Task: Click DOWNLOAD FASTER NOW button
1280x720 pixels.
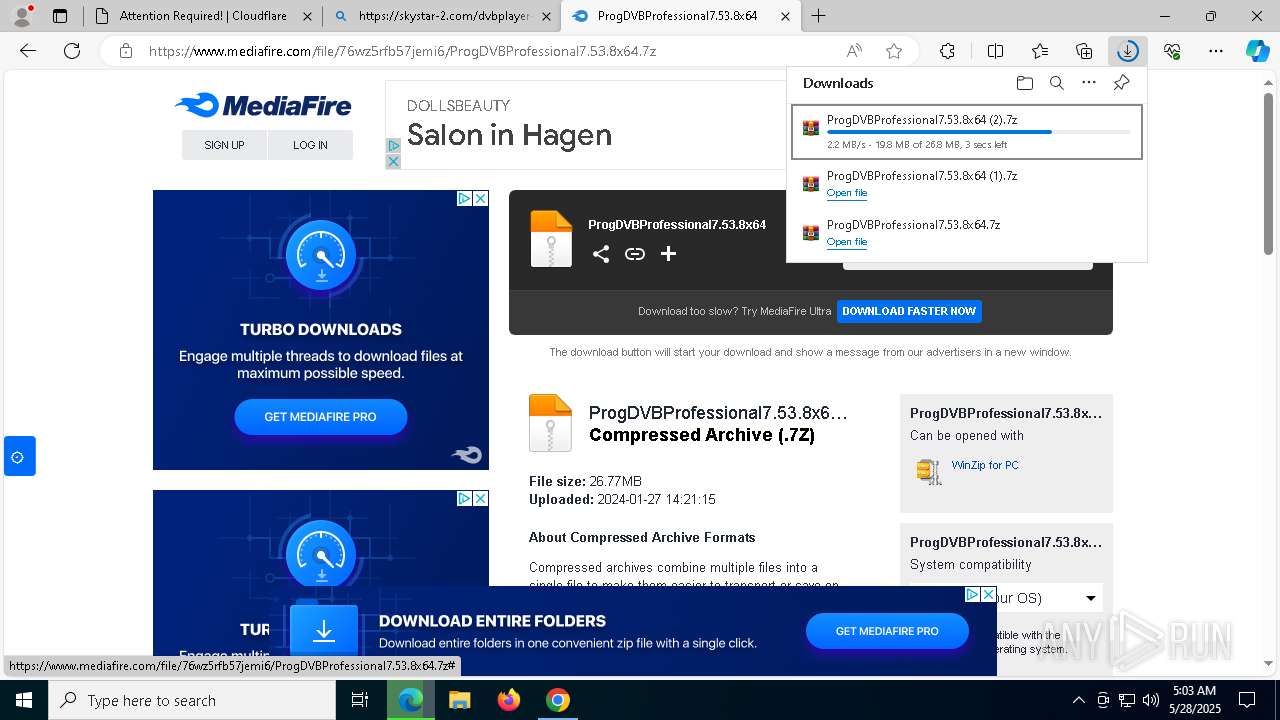Action: [909, 311]
